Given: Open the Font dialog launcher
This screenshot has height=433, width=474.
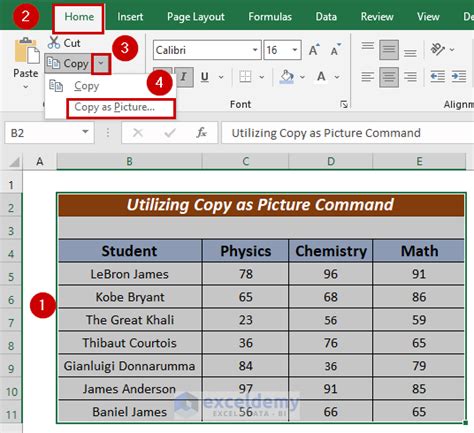Looking at the screenshot, I should 344,105.
